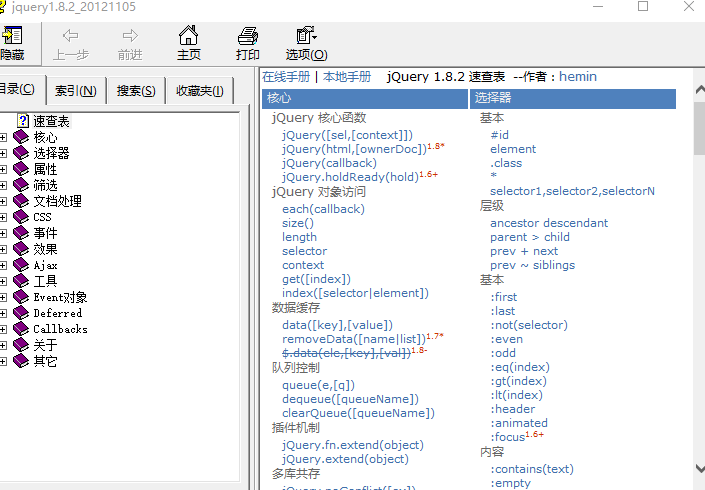Click the Print (打印) toolbar icon

pos(247,36)
